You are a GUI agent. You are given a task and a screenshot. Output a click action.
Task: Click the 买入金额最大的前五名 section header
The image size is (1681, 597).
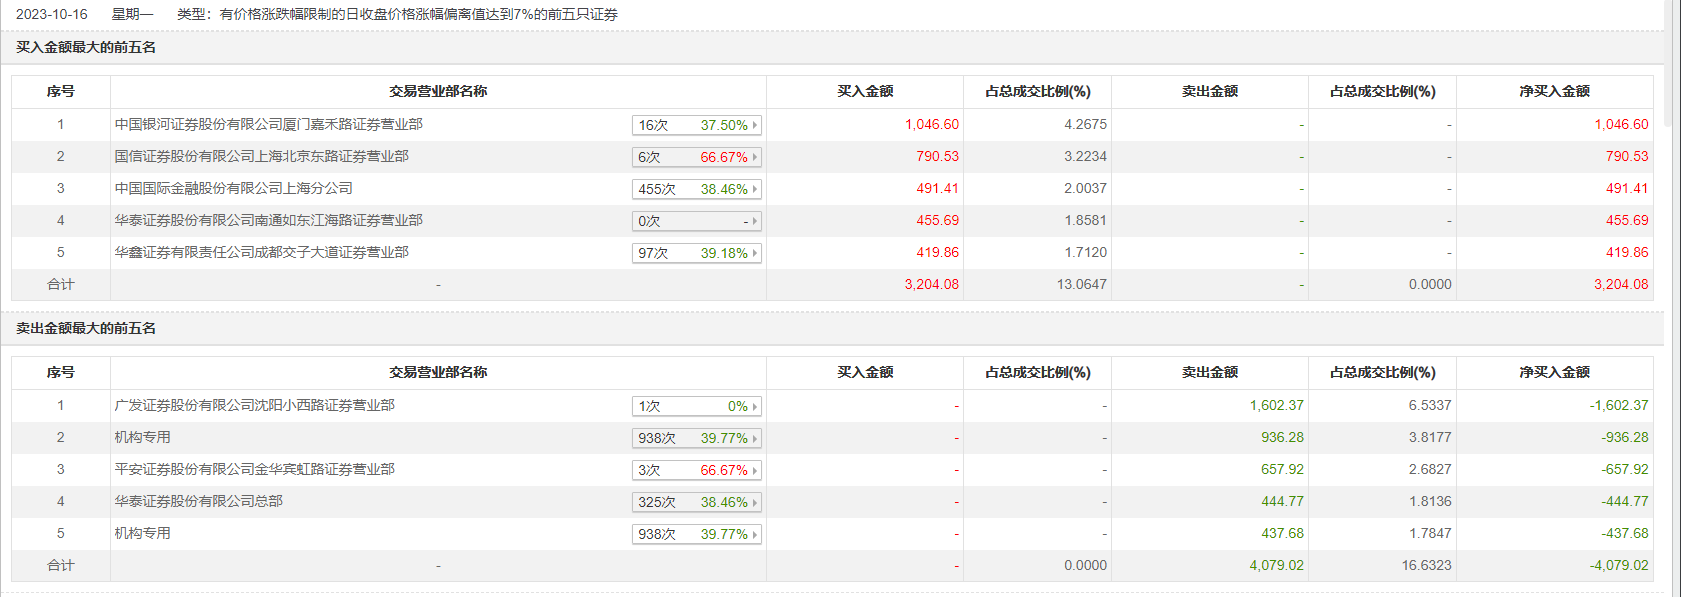(86, 47)
